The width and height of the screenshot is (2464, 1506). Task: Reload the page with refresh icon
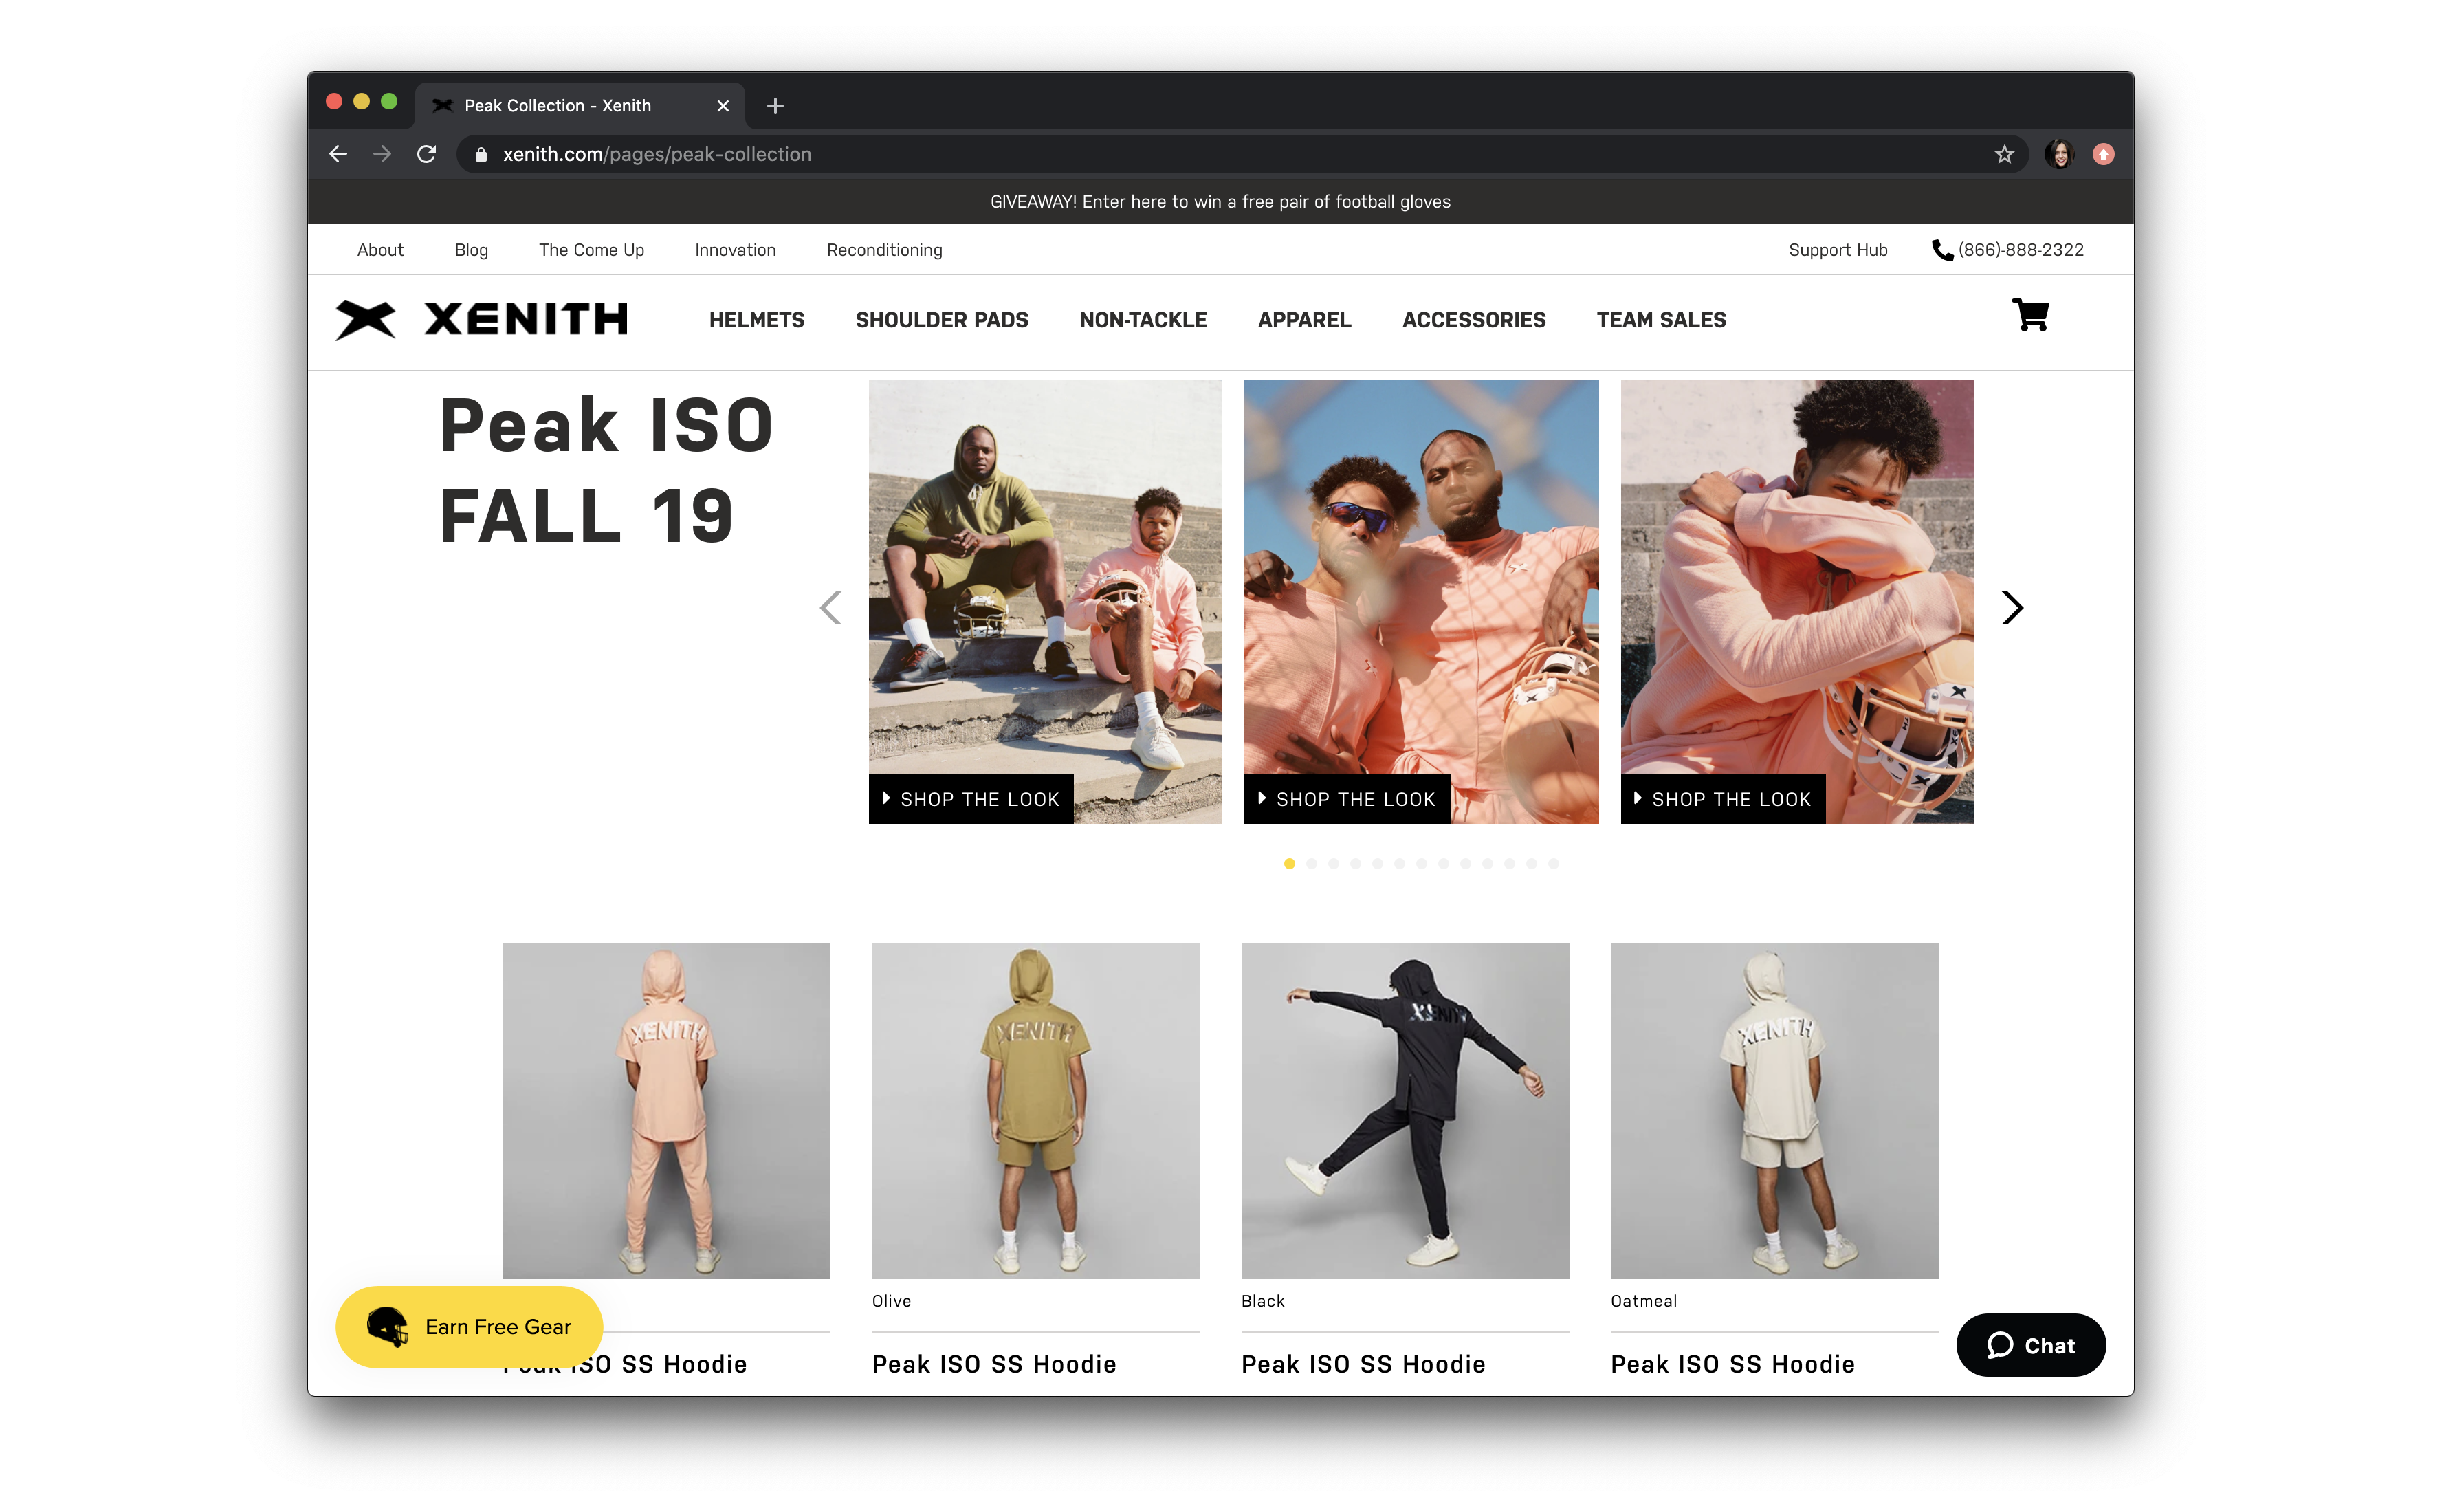427,154
